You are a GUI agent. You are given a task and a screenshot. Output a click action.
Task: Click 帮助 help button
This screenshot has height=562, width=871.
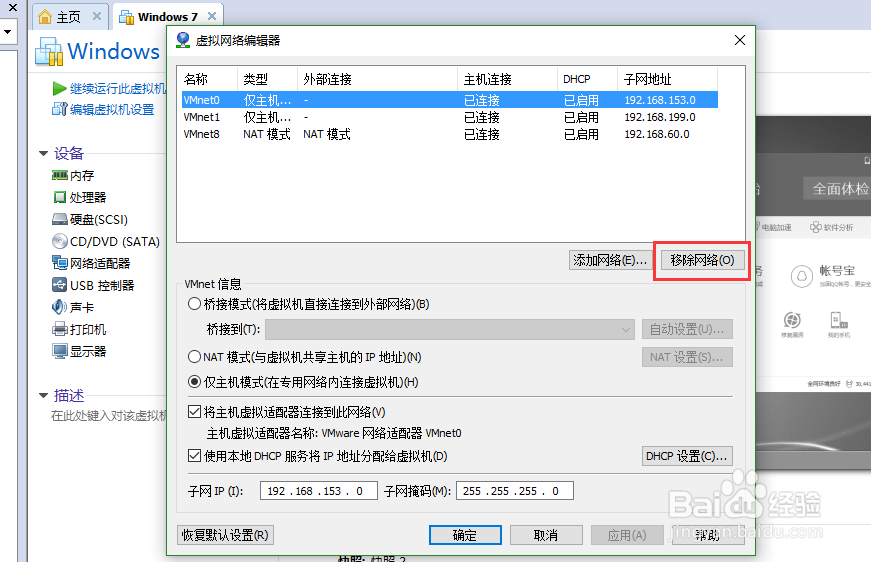(708, 535)
